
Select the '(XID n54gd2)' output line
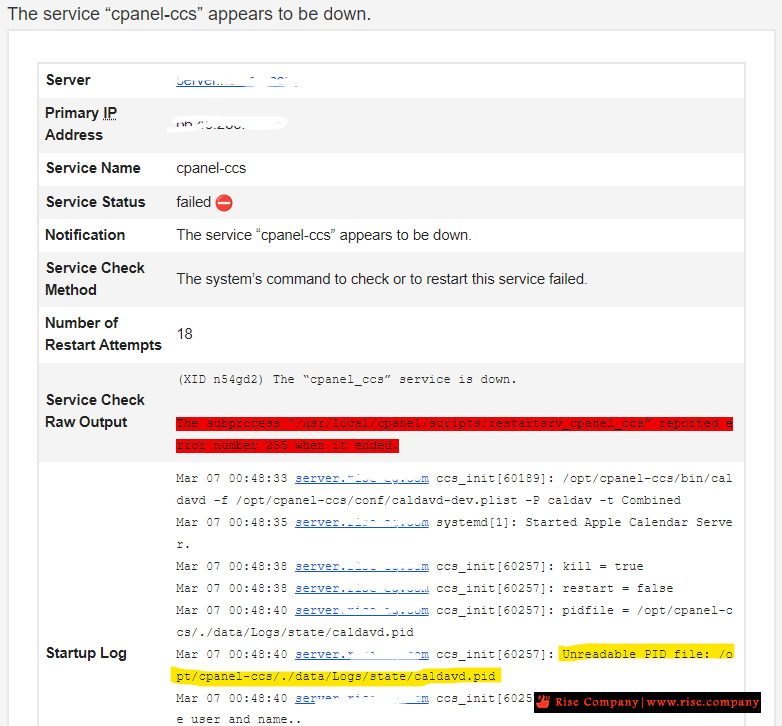coord(347,379)
